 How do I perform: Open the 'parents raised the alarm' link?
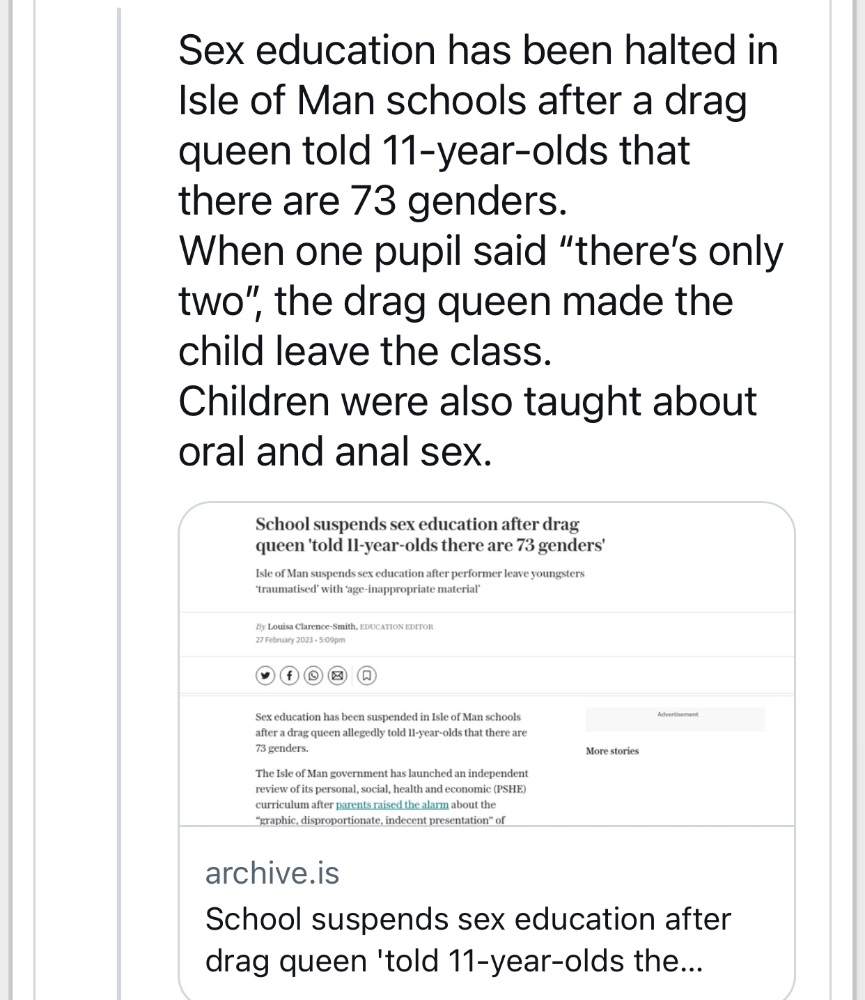coord(392,805)
